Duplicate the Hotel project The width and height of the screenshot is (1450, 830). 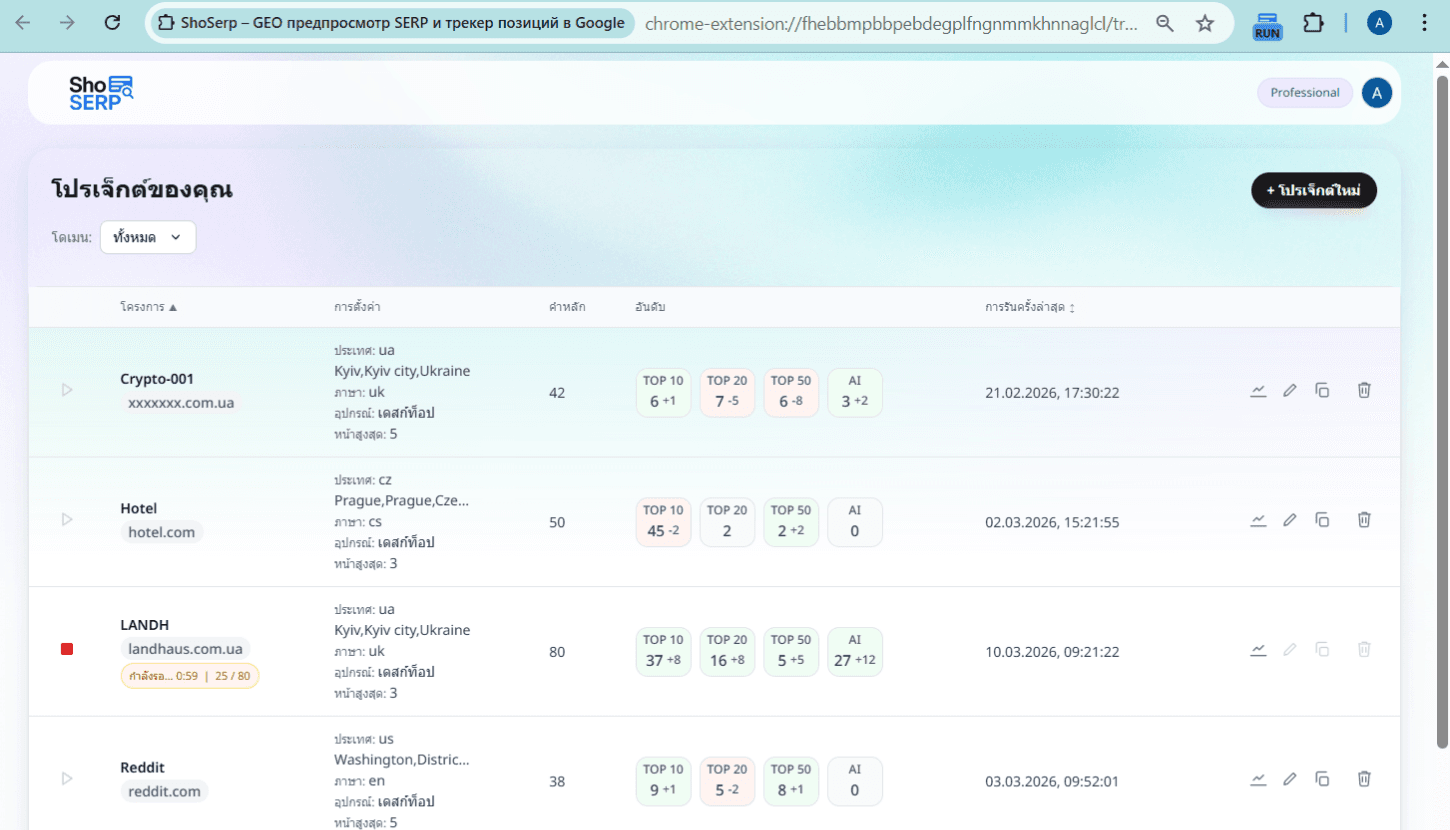(1322, 520)
